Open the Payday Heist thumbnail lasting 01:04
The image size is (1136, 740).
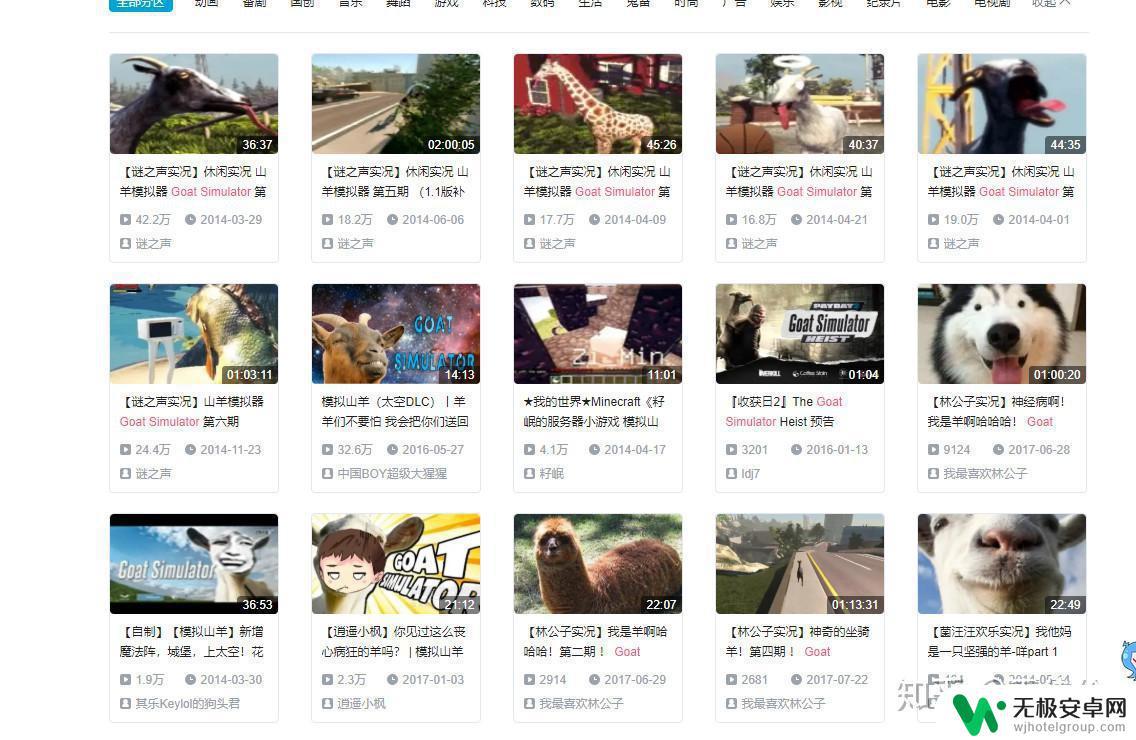(x=800, y=334)
